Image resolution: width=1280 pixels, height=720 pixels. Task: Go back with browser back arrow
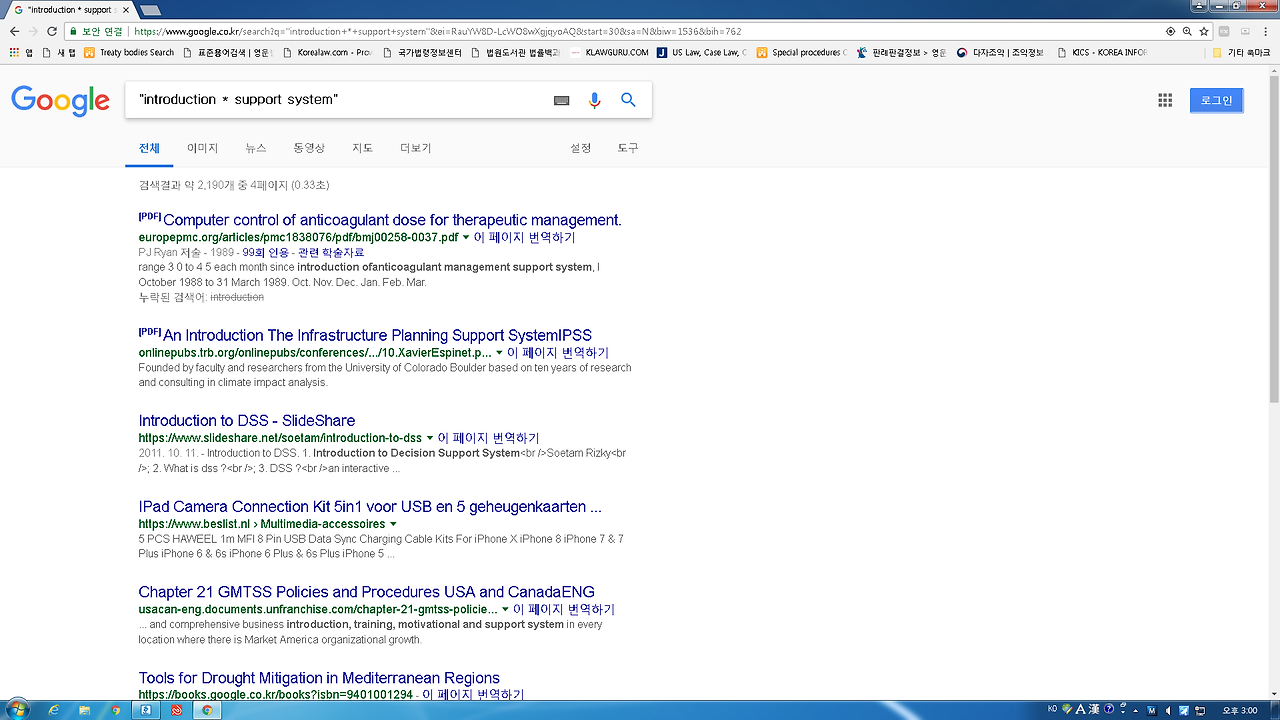click(14, 31)
